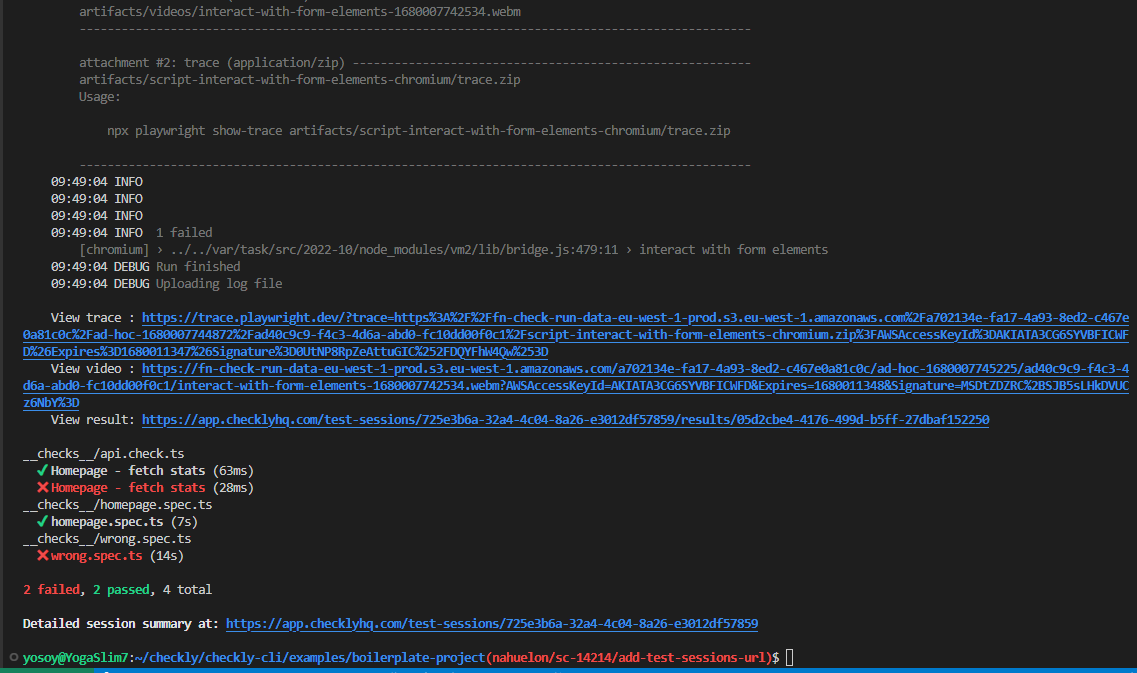Open the Detailed session summary link

tap(492, 623)
